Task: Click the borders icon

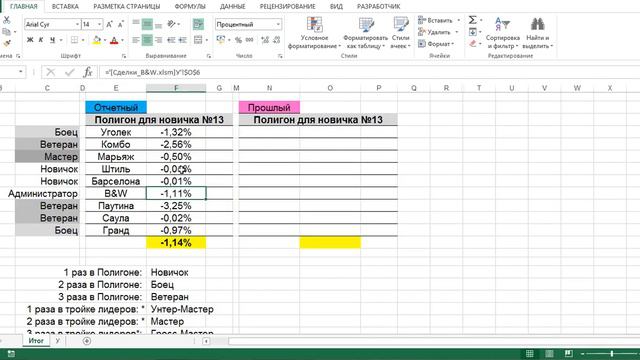Action: coord(74,40)
